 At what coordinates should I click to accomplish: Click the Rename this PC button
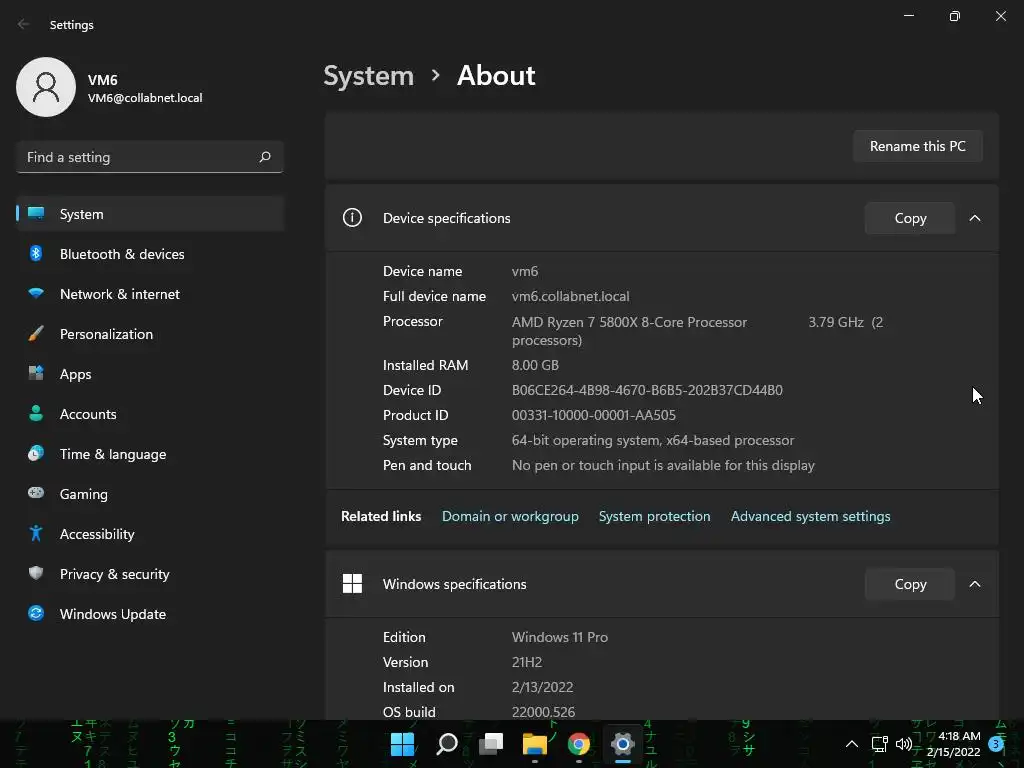(918, 146)
